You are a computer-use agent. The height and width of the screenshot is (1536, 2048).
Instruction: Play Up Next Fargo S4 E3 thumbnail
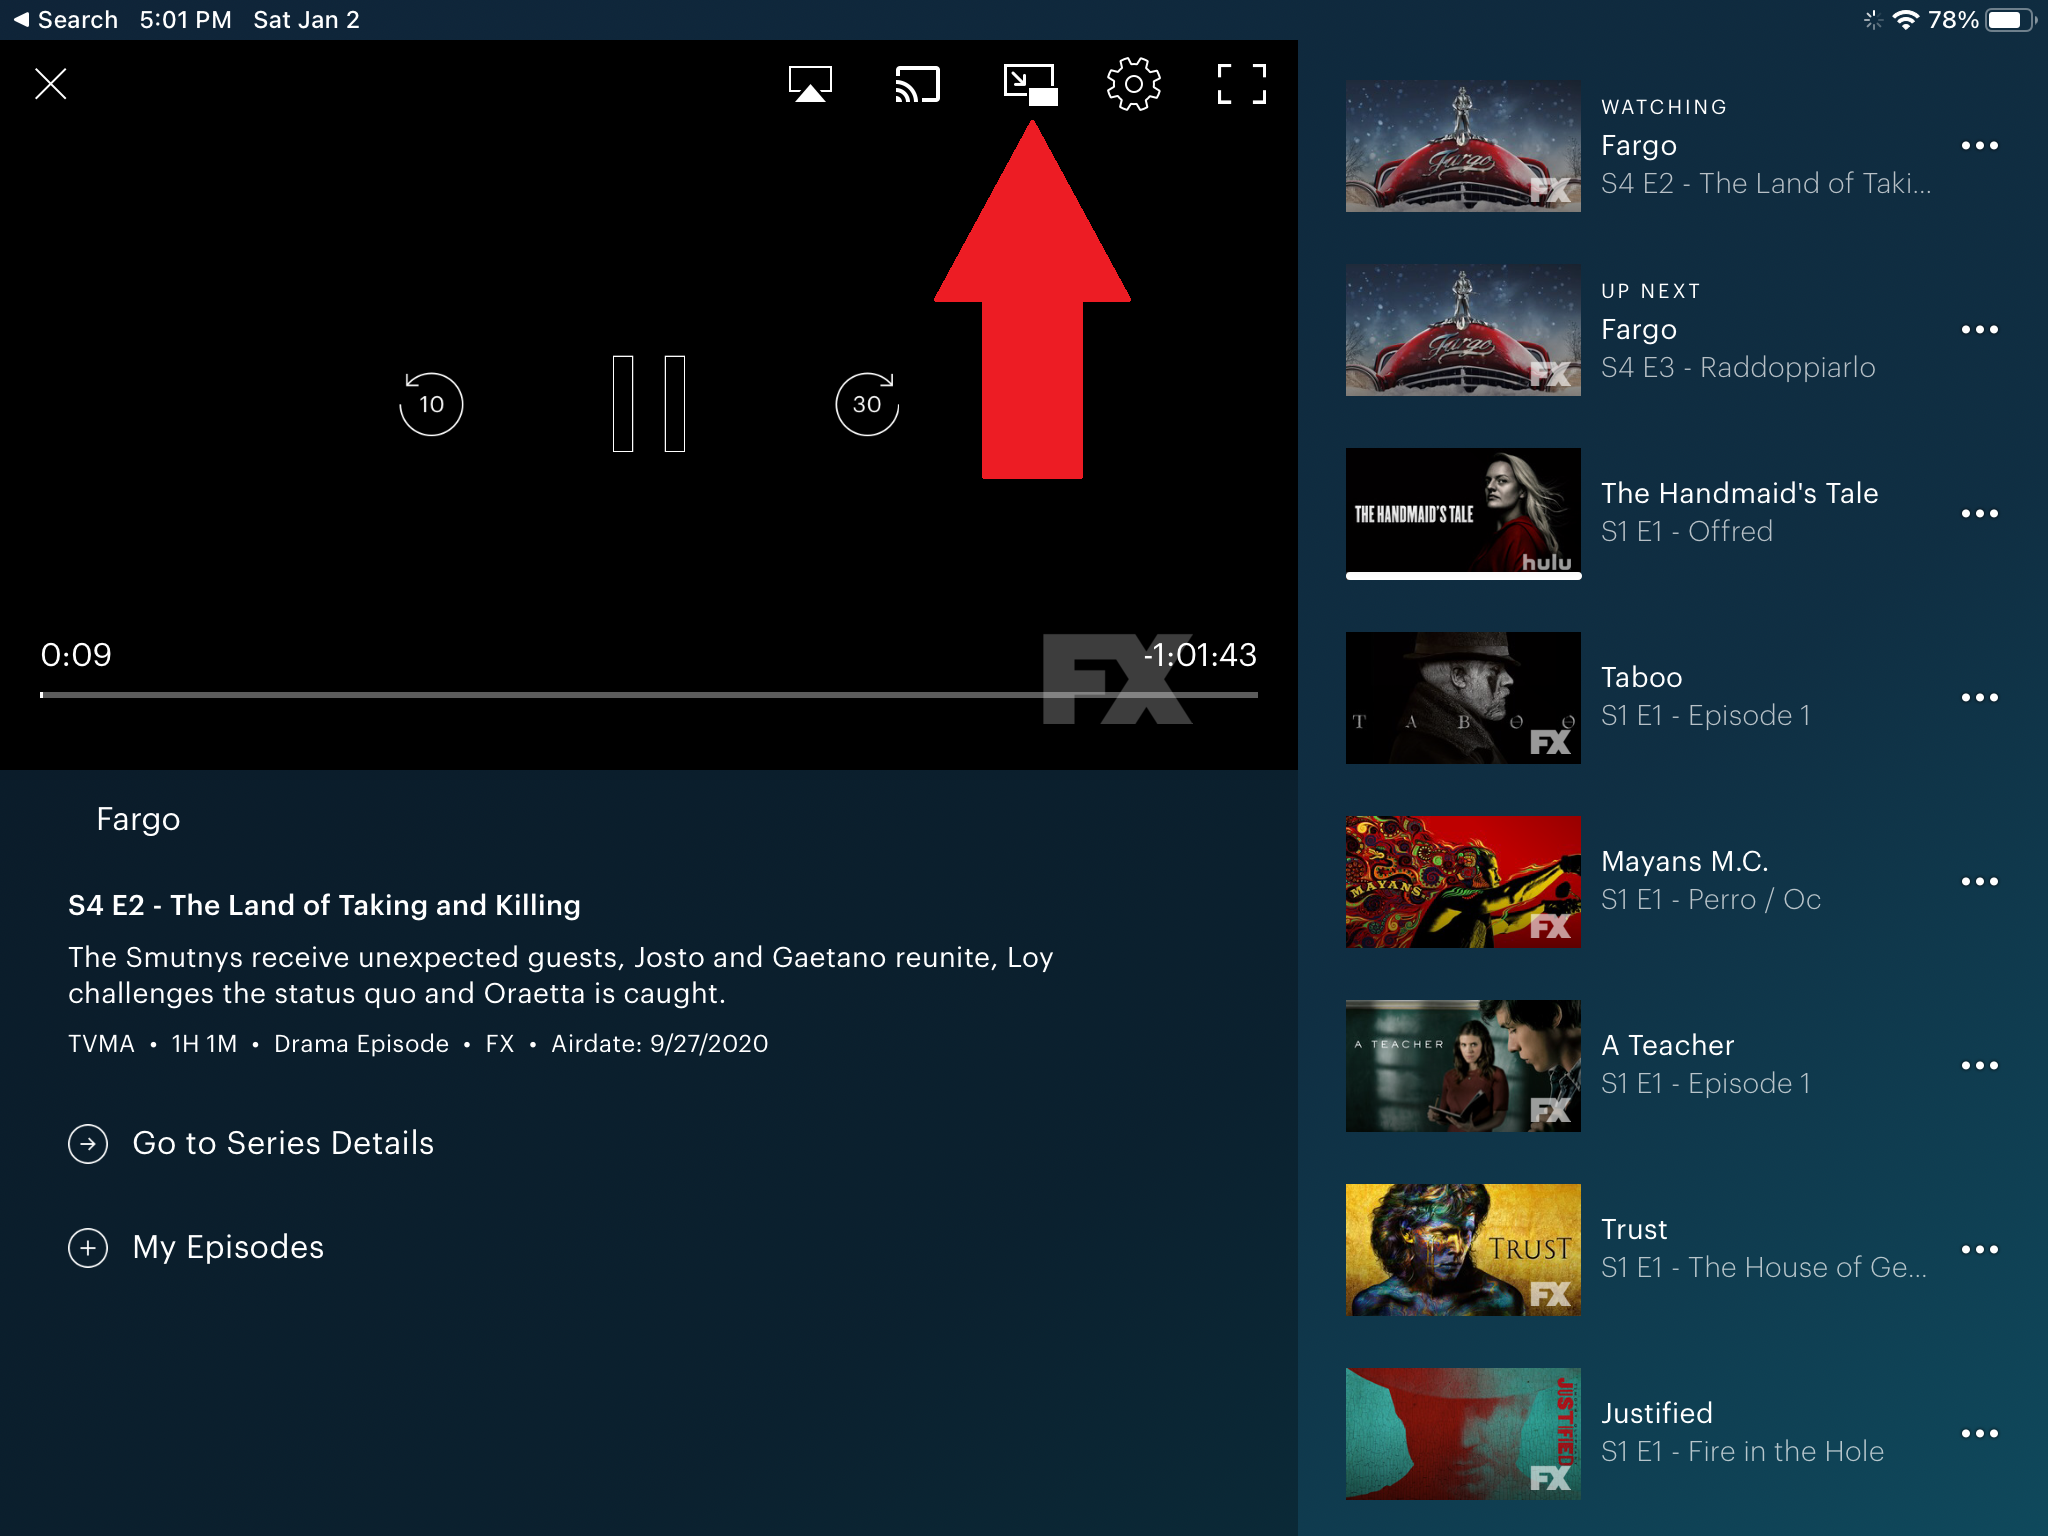coord(1463,330)
